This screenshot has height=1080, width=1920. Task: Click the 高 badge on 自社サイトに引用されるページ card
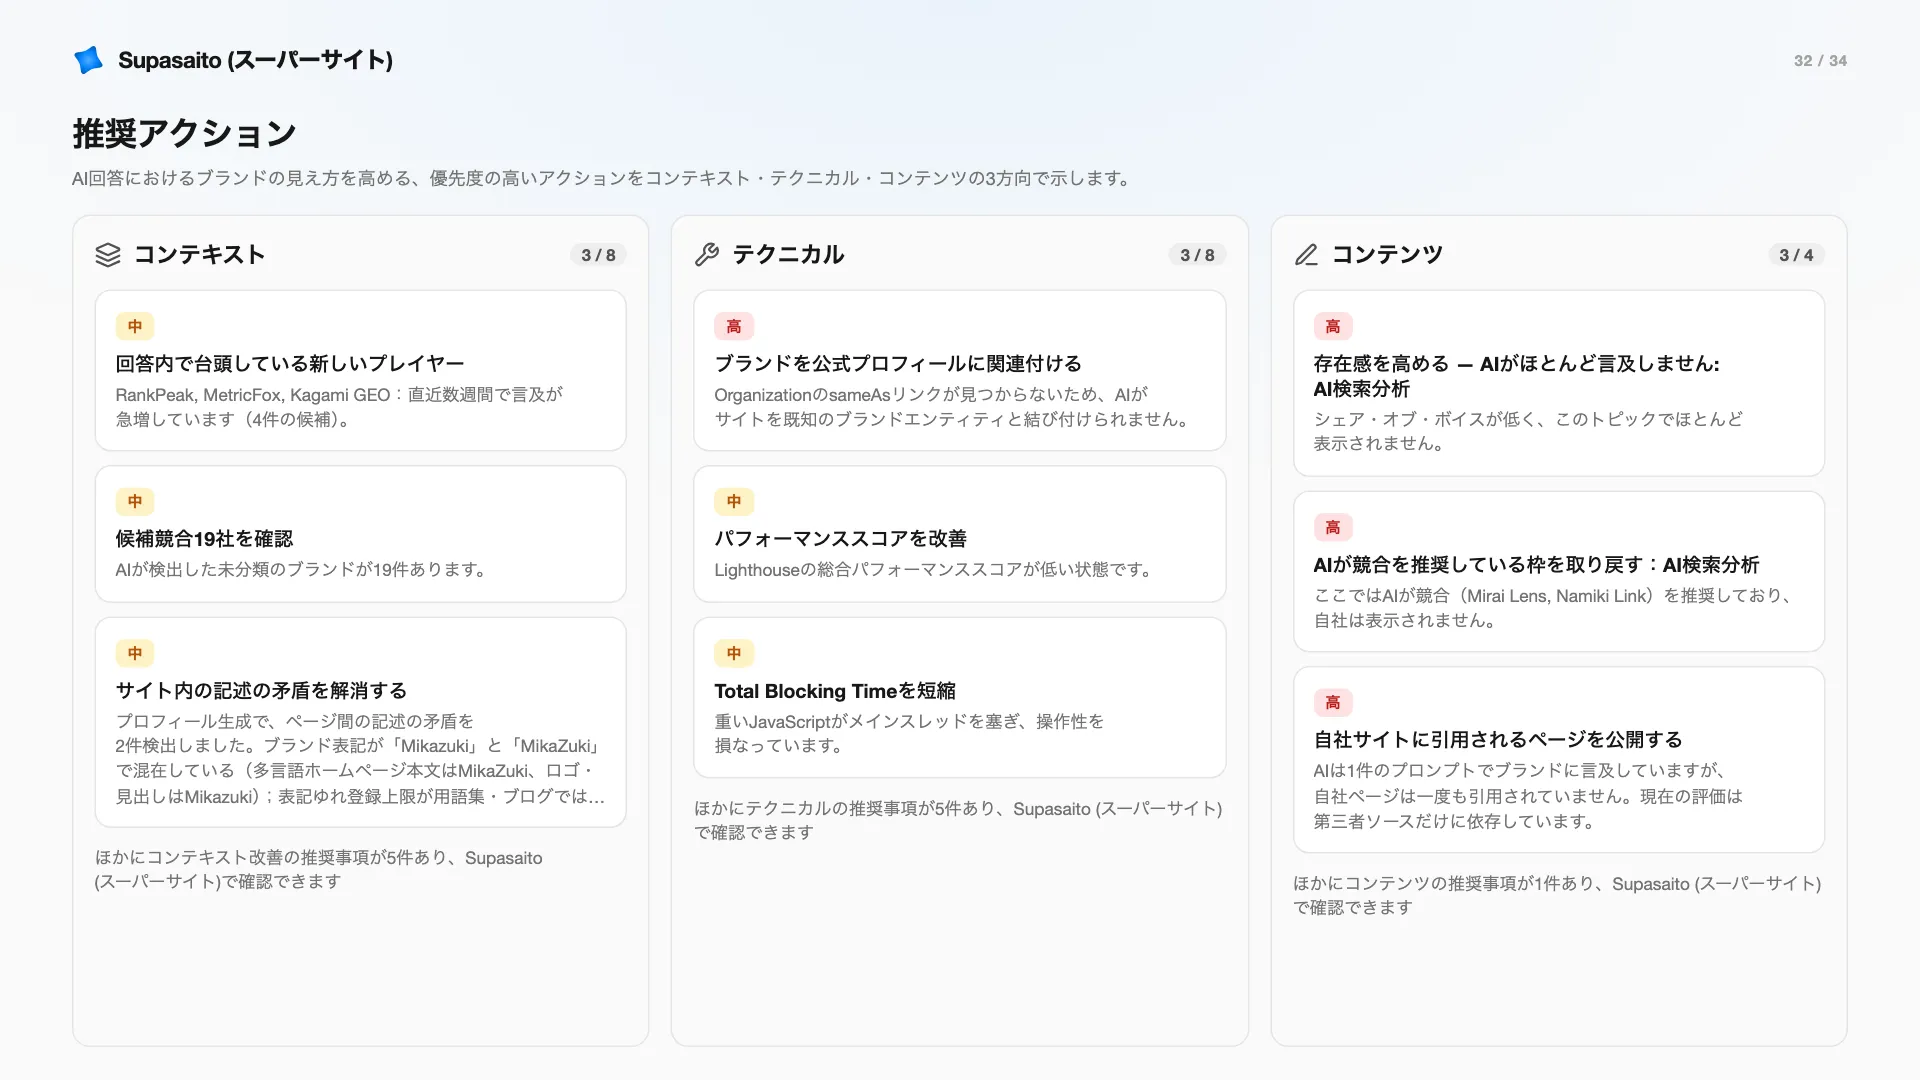[1333, 702]
